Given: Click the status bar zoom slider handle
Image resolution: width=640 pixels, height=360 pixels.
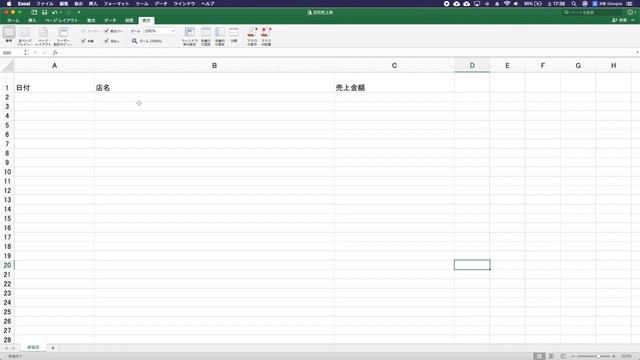Looking at the screenshot, I should 598,356.
